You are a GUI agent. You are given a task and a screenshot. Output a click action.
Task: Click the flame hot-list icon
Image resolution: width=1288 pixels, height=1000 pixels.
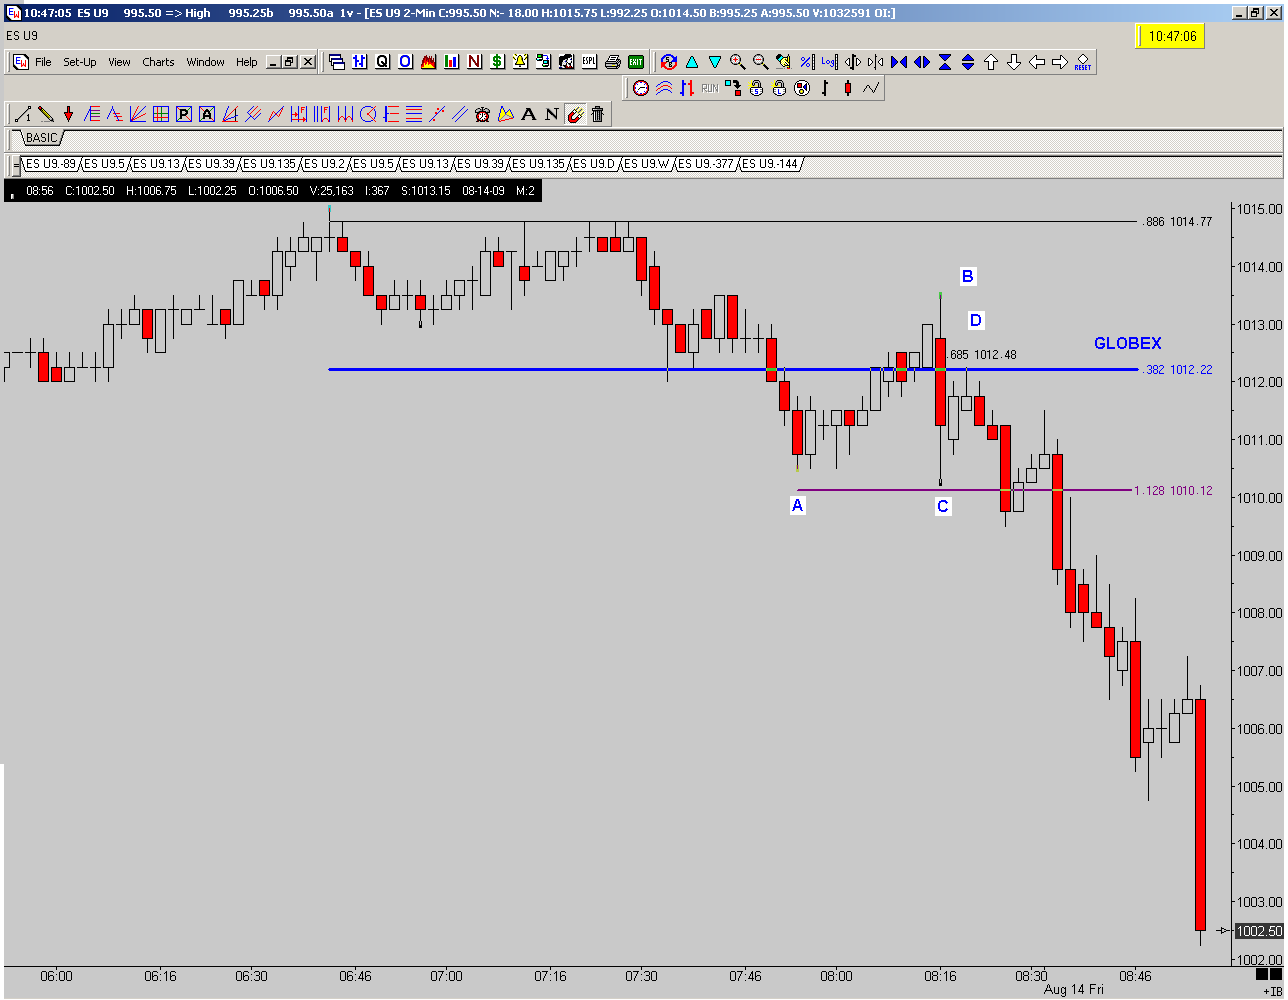coord(428,62)
